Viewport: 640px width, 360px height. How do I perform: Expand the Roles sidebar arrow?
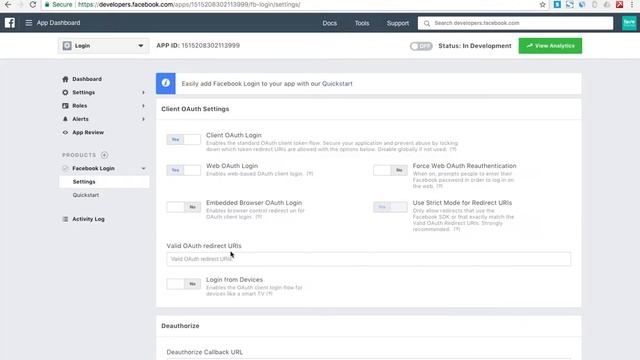143,106
